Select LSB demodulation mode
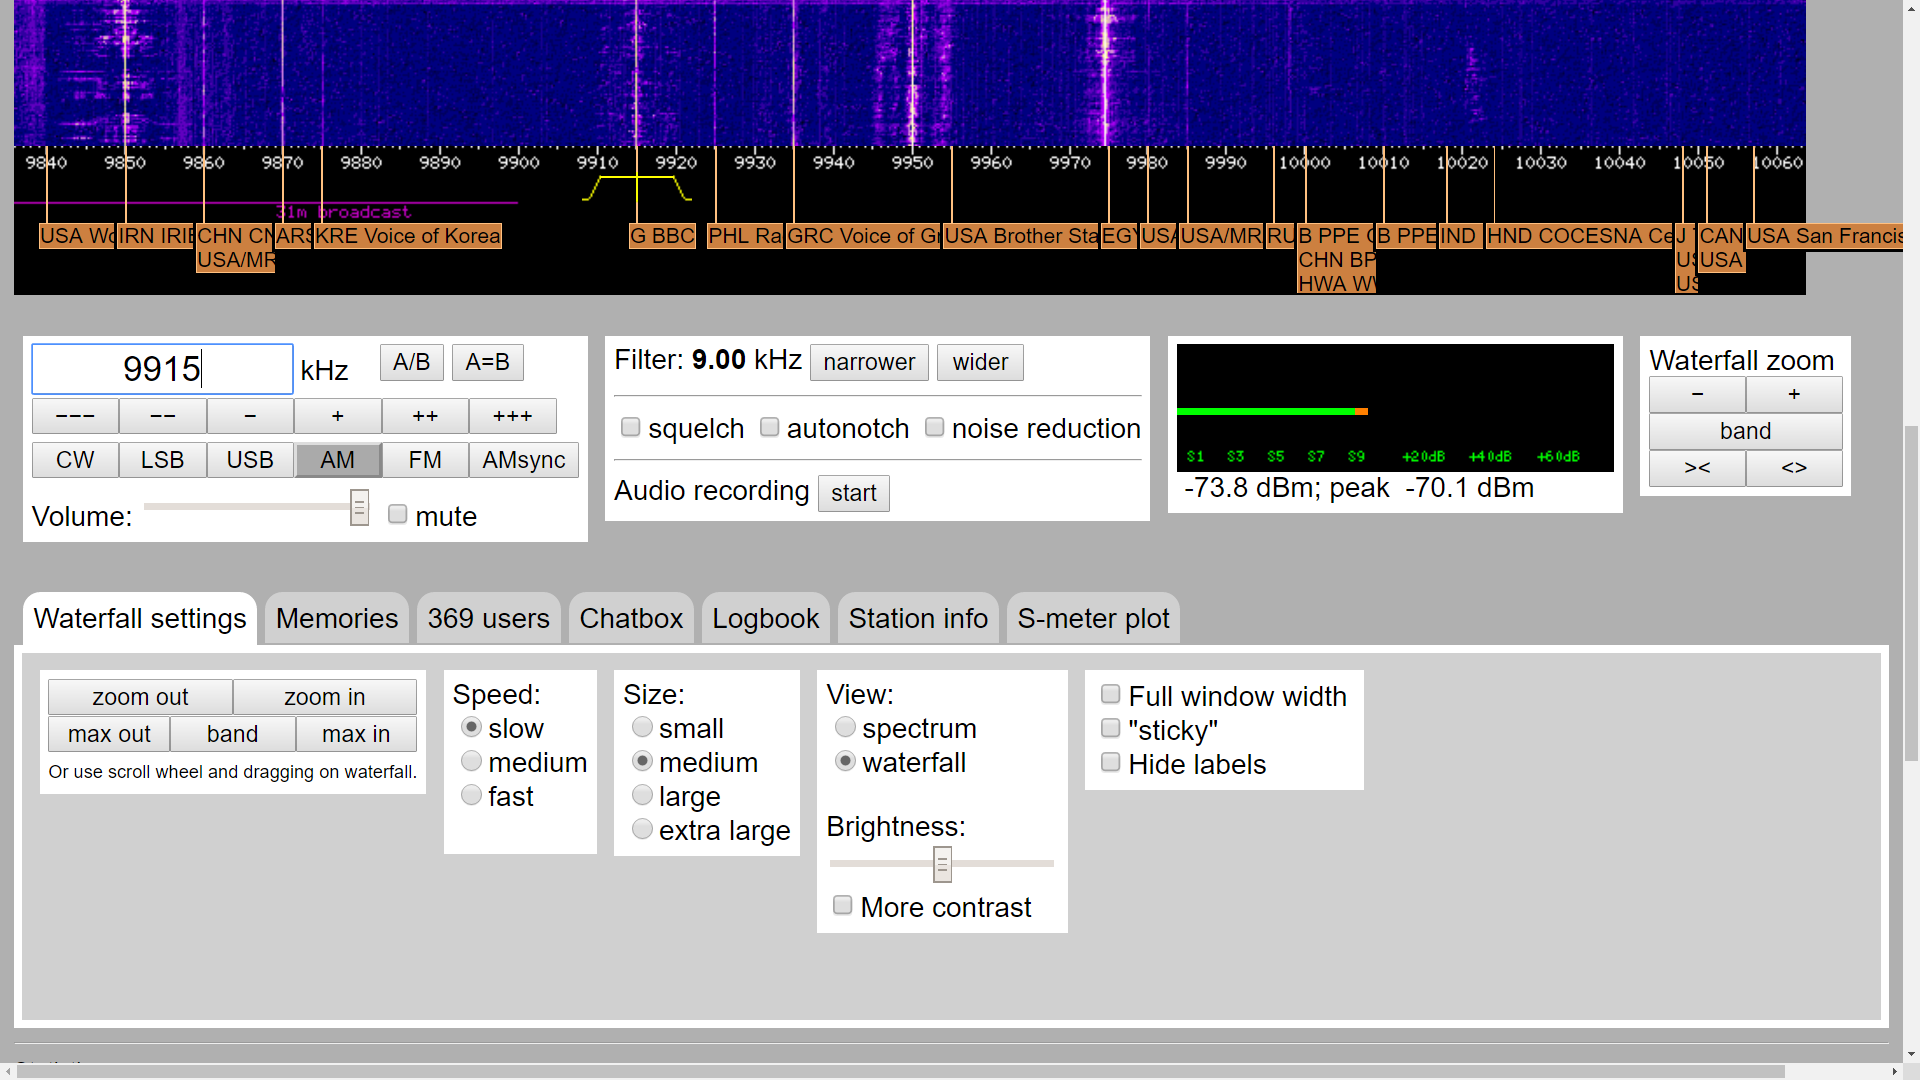 point(163,460)
